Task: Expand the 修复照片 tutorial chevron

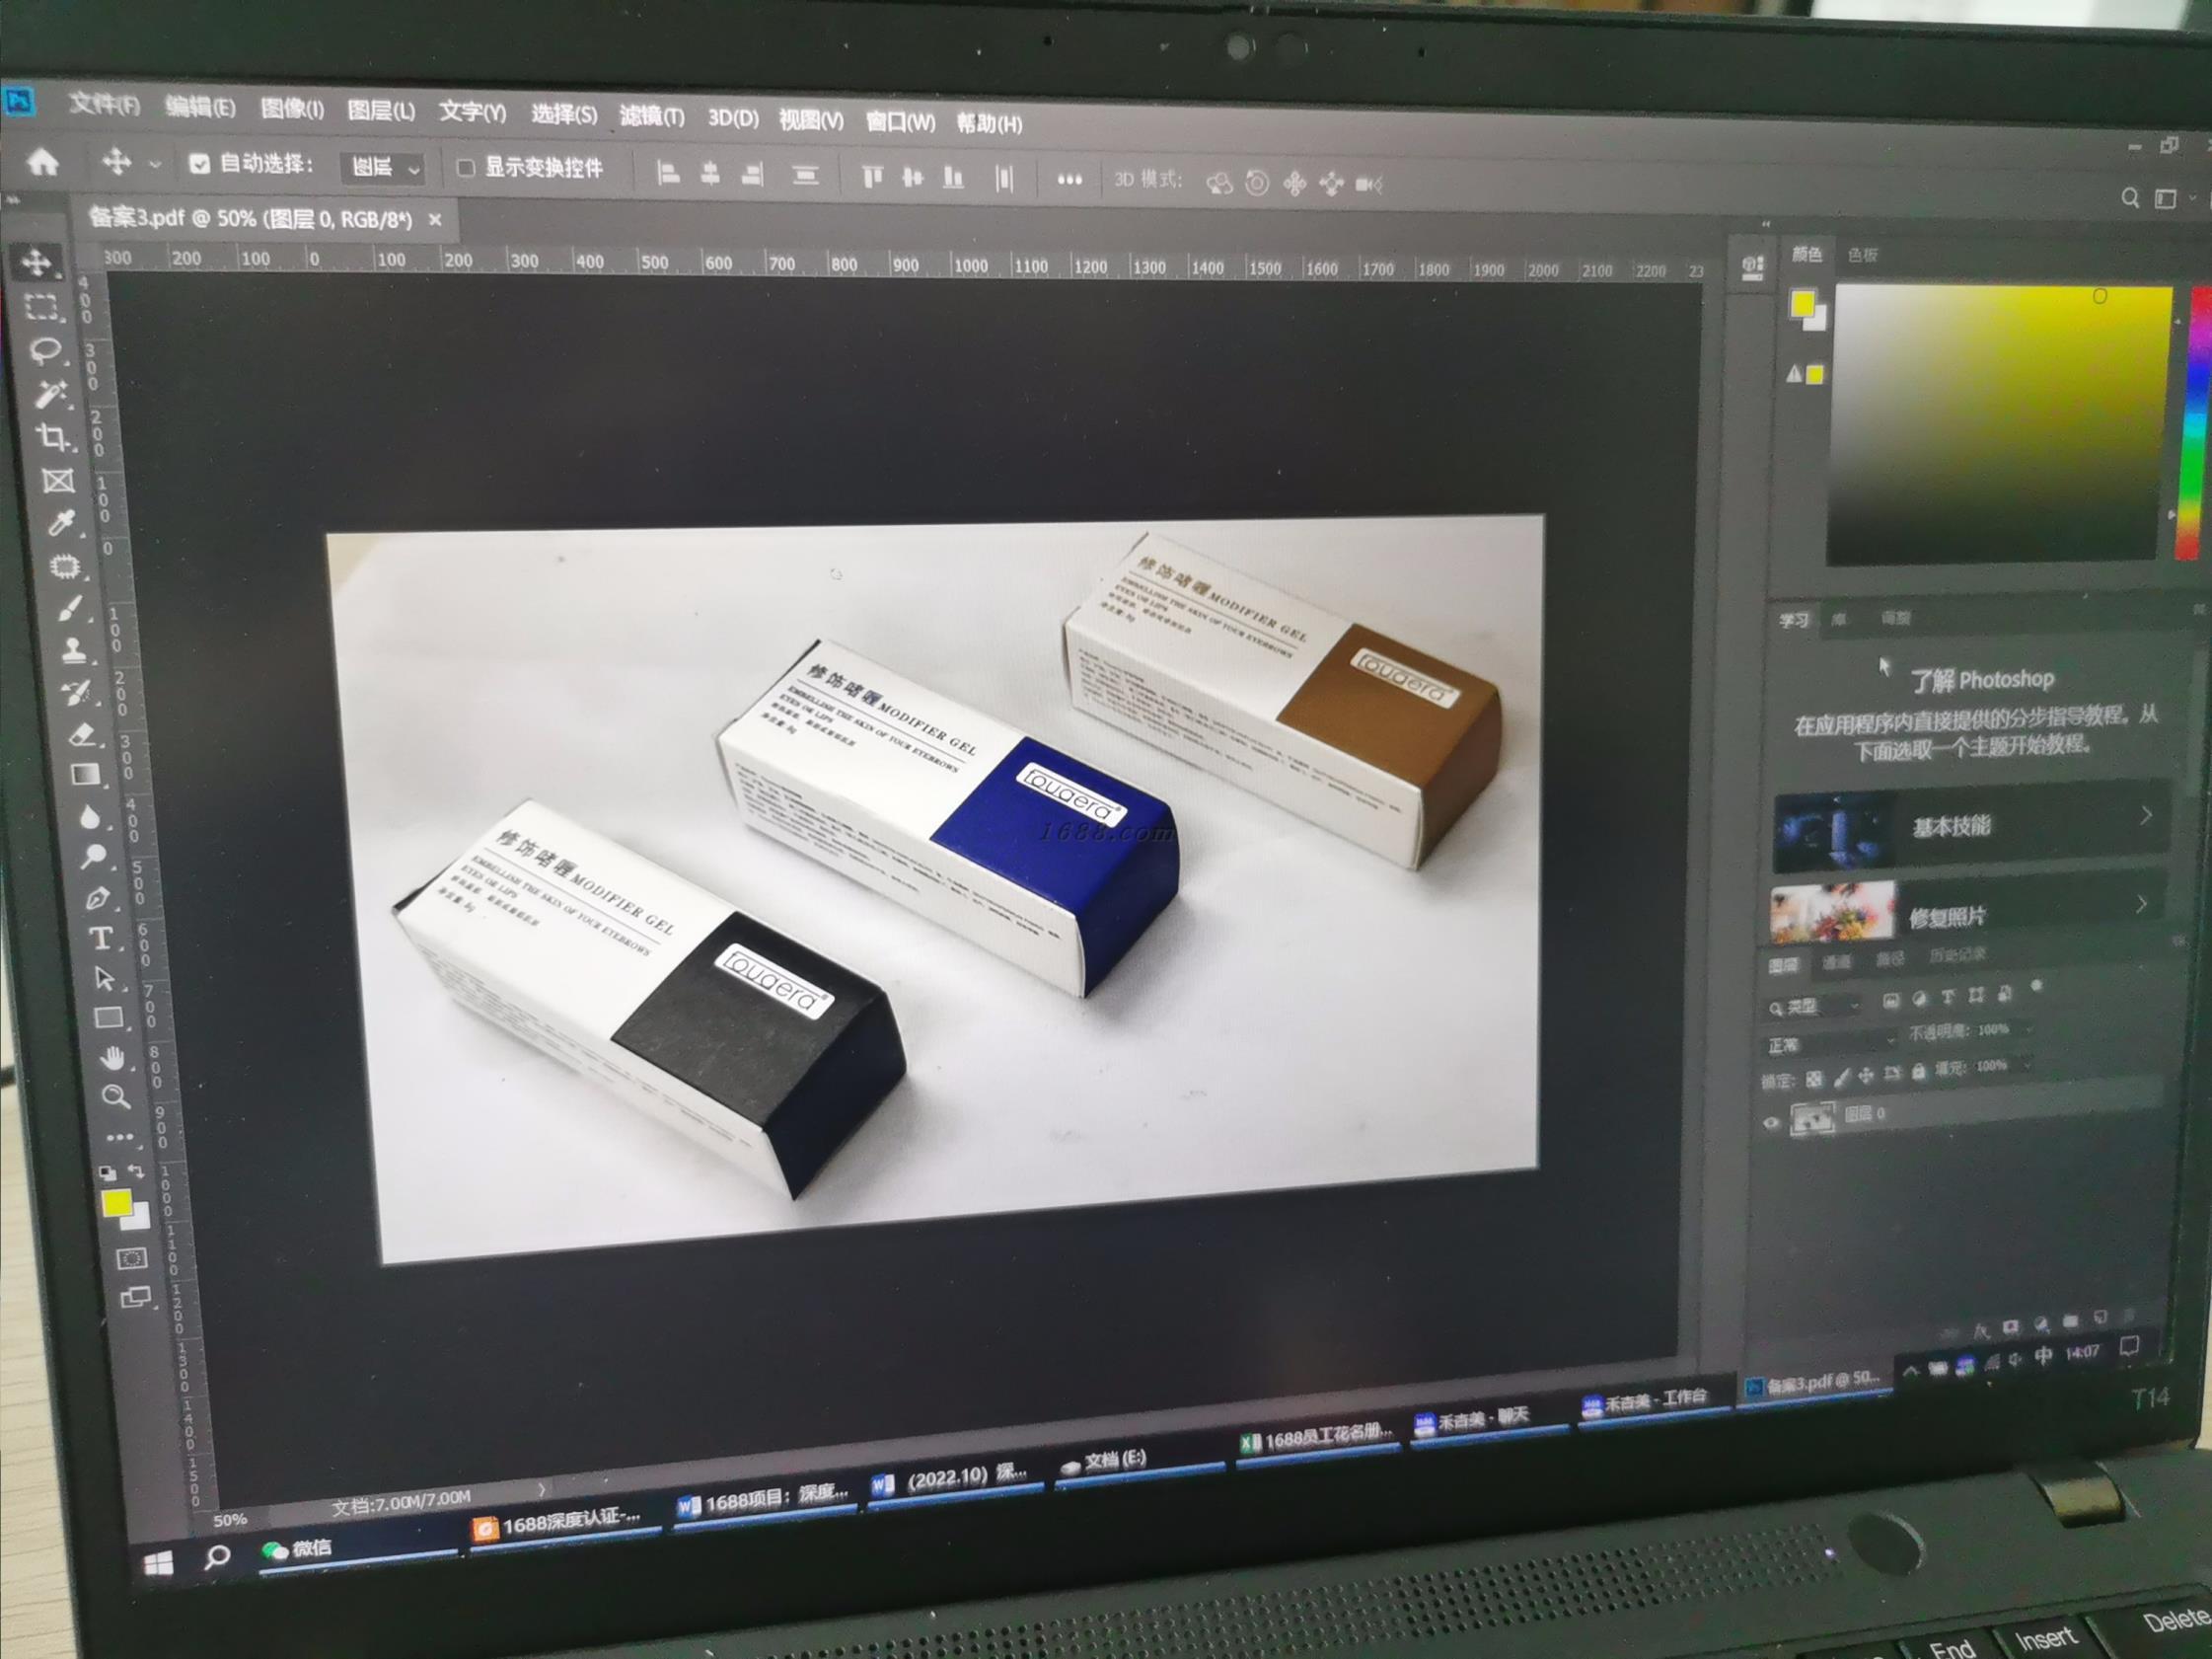Action: [x=2141, y=904]
